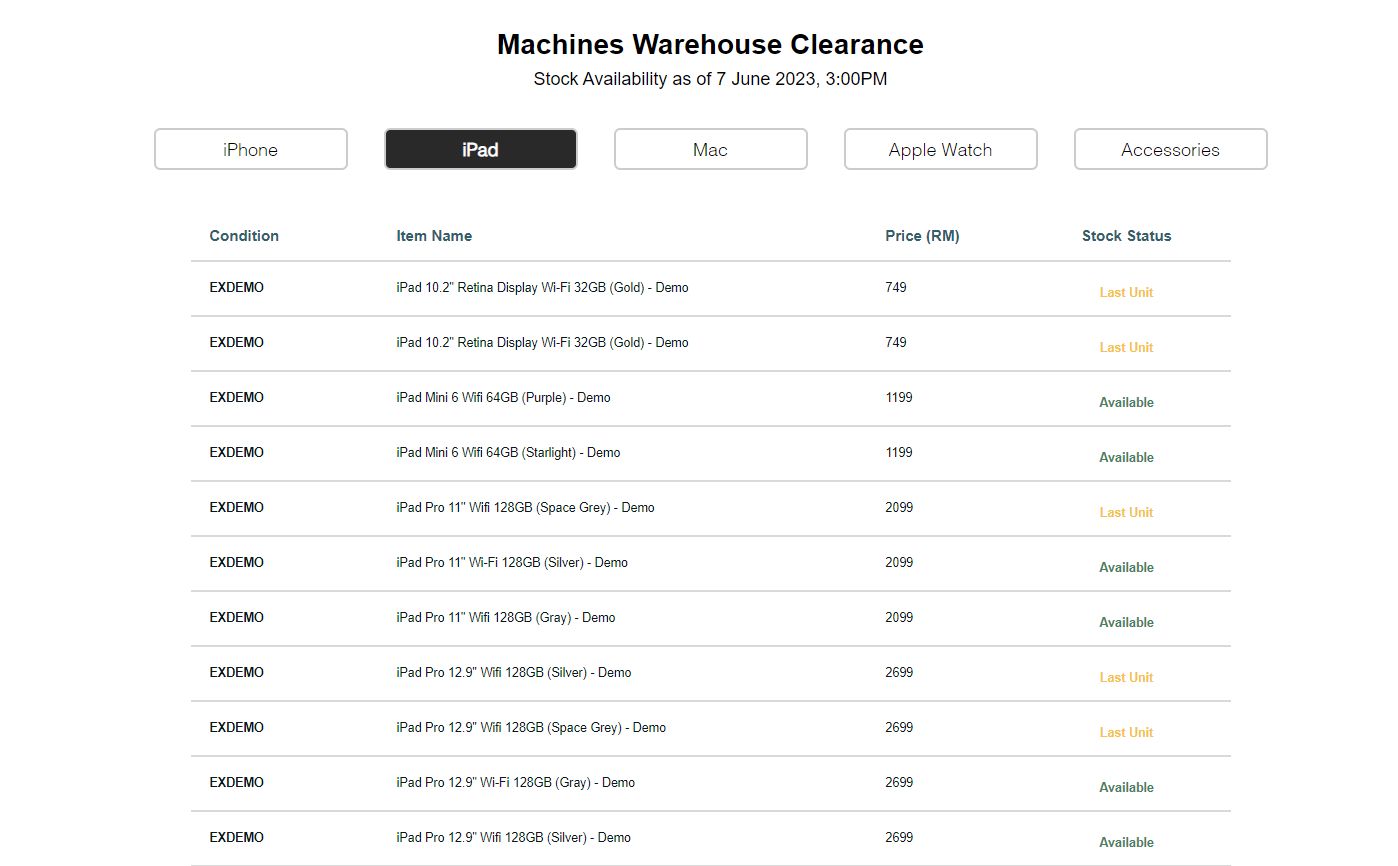Click Available status of iPad Mini 6 Purple
This screenshot has height=866, width=1398.
(x=1126, y=402)
